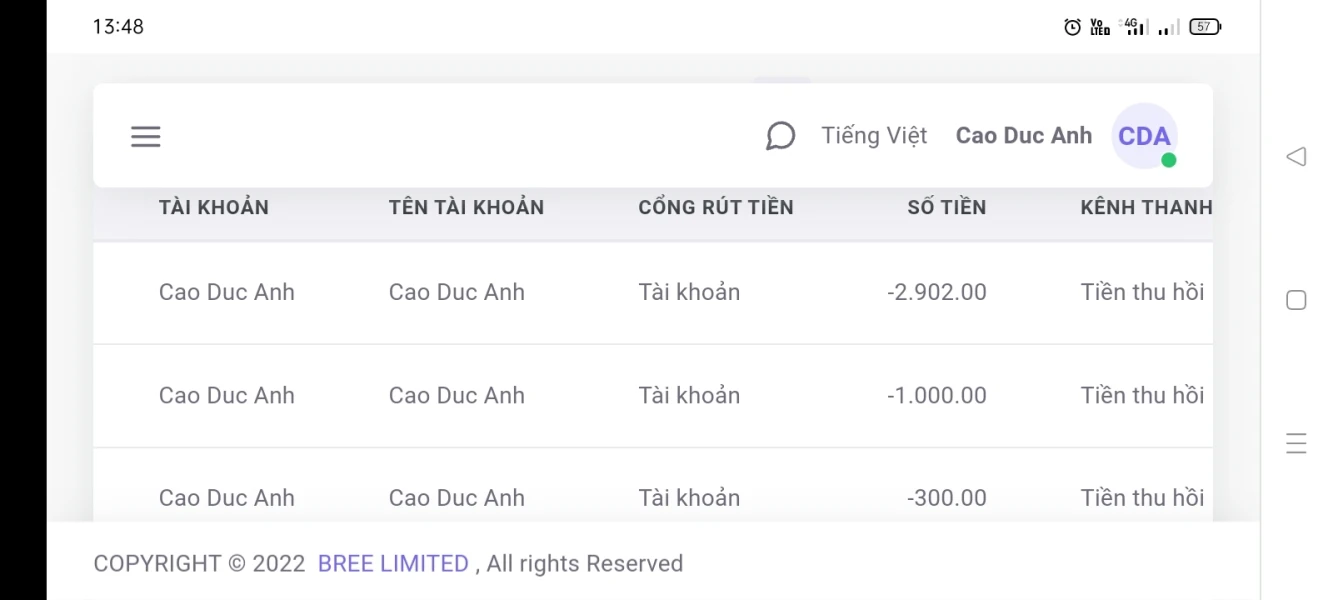1333x600 pixels.
Task: Sort by TÊN TÀI KHOẢN column header
Action: tap(466, 208)
